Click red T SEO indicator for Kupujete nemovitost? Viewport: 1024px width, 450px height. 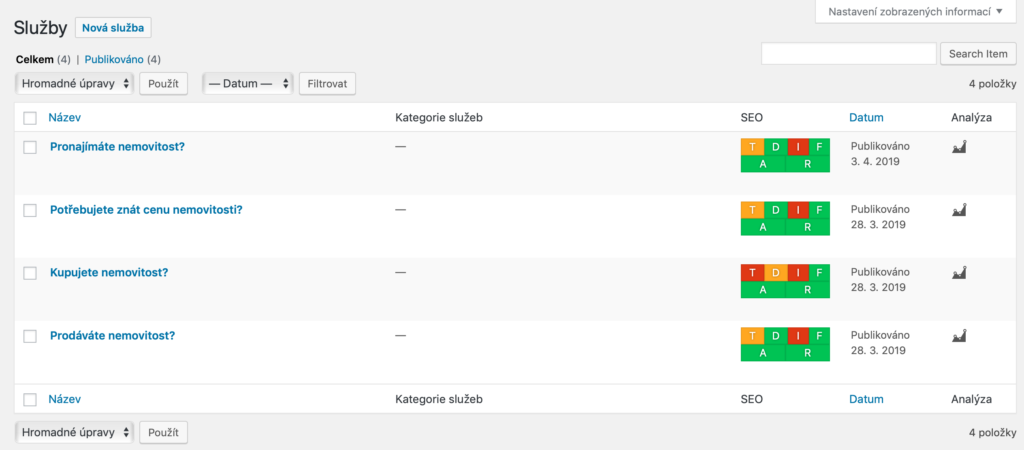coord(752,273)
